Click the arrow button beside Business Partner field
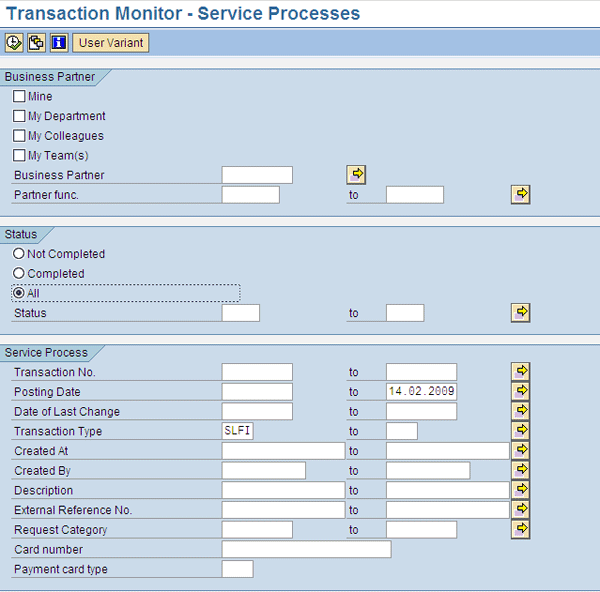This screenshot has height=592, width=600. pyautogui.click(x=356, y=175)
